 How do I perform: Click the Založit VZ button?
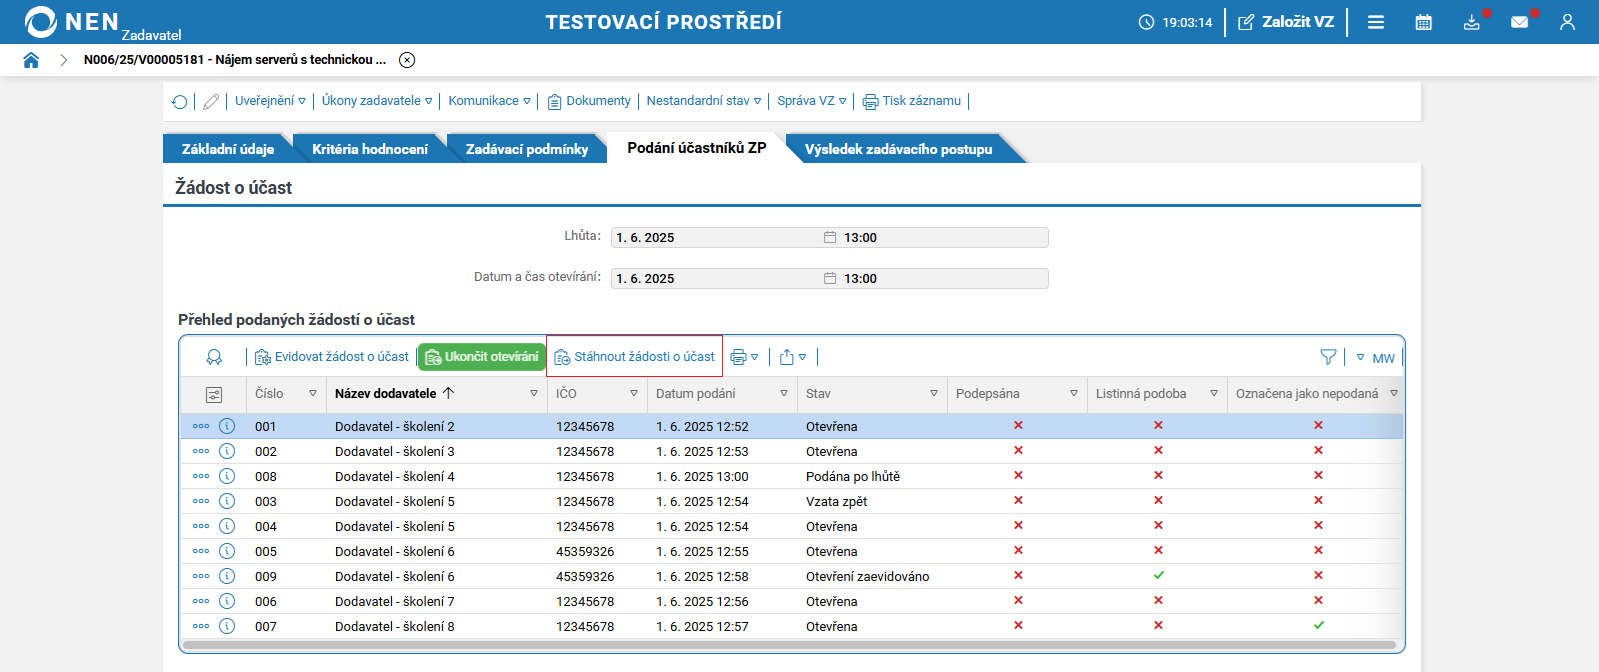point(1286,22)
